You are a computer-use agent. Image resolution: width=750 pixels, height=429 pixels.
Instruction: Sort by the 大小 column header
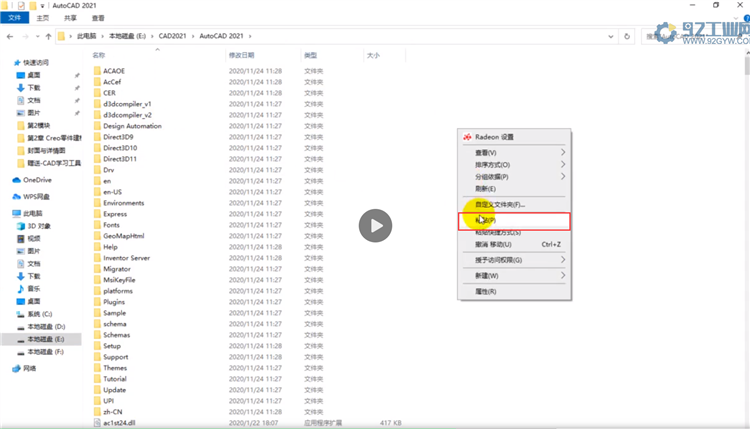(373, 55)
